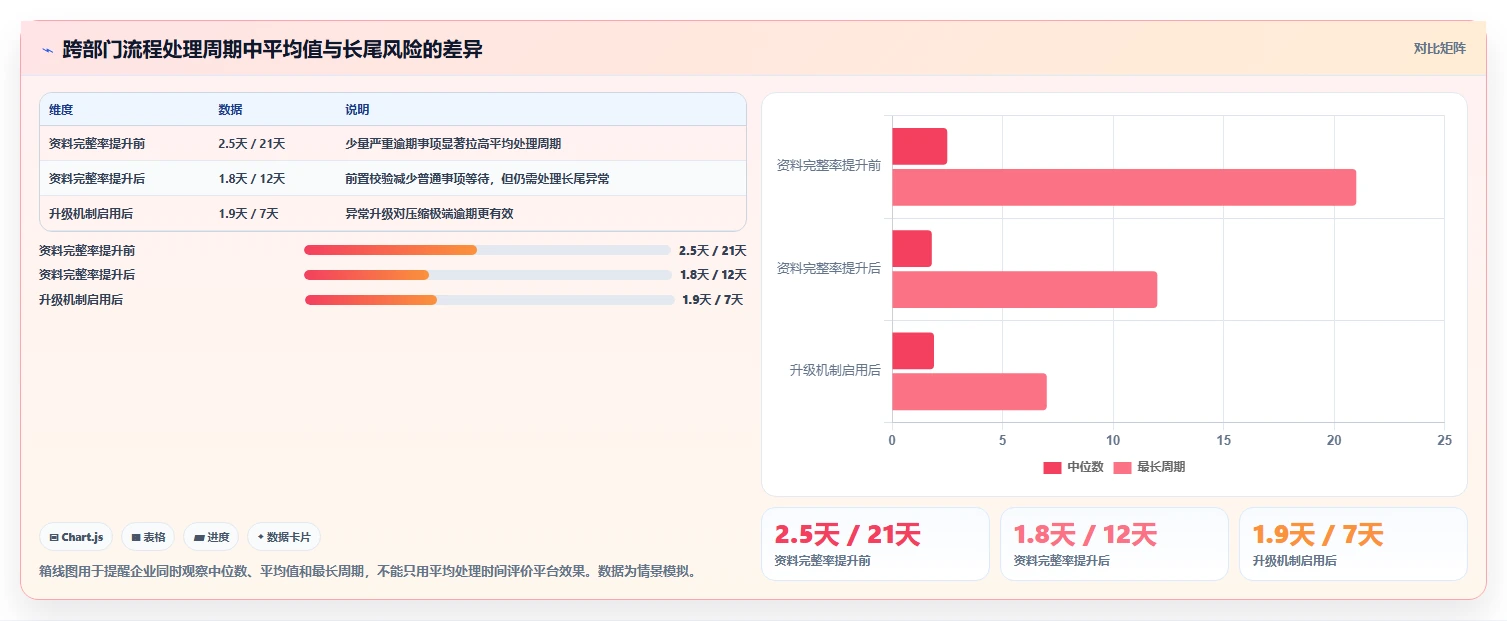This screenshot has height=621, width=1507.
Task: Select table cell 1.8天 / 12天
Action: pyautogui.click(x=251, y=179)
